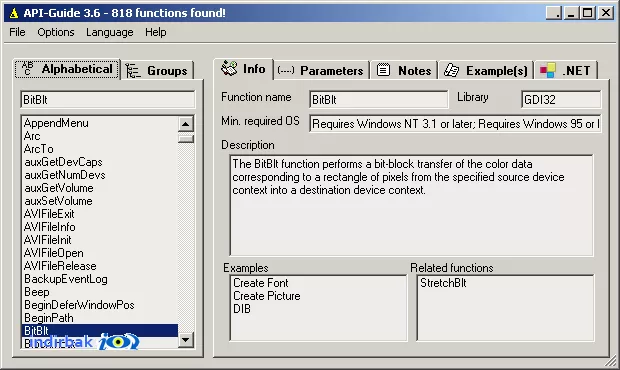The image size is (620, 370).
Task: Open the Help menu
Action: [155, 32]
